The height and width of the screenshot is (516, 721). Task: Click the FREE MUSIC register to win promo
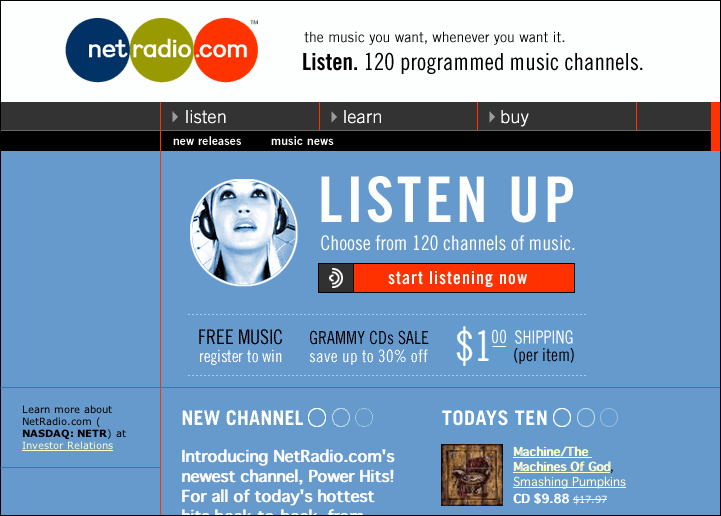[x=240, y=346]
